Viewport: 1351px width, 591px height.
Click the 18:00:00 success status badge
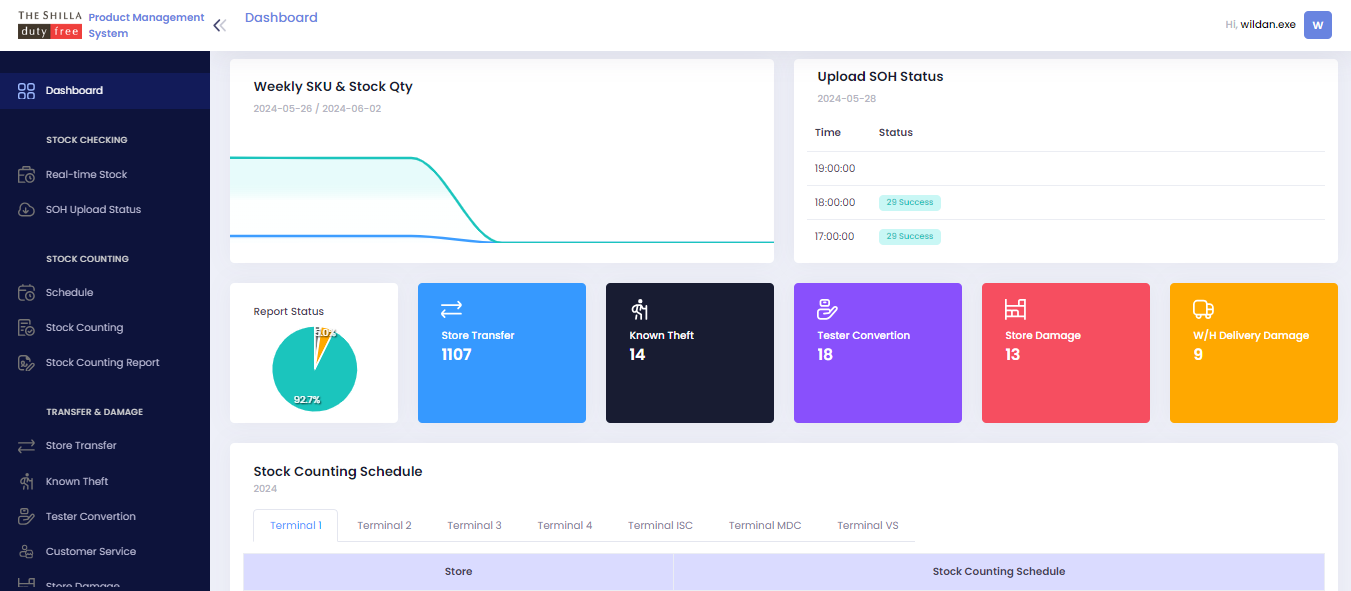click(909, 203)
